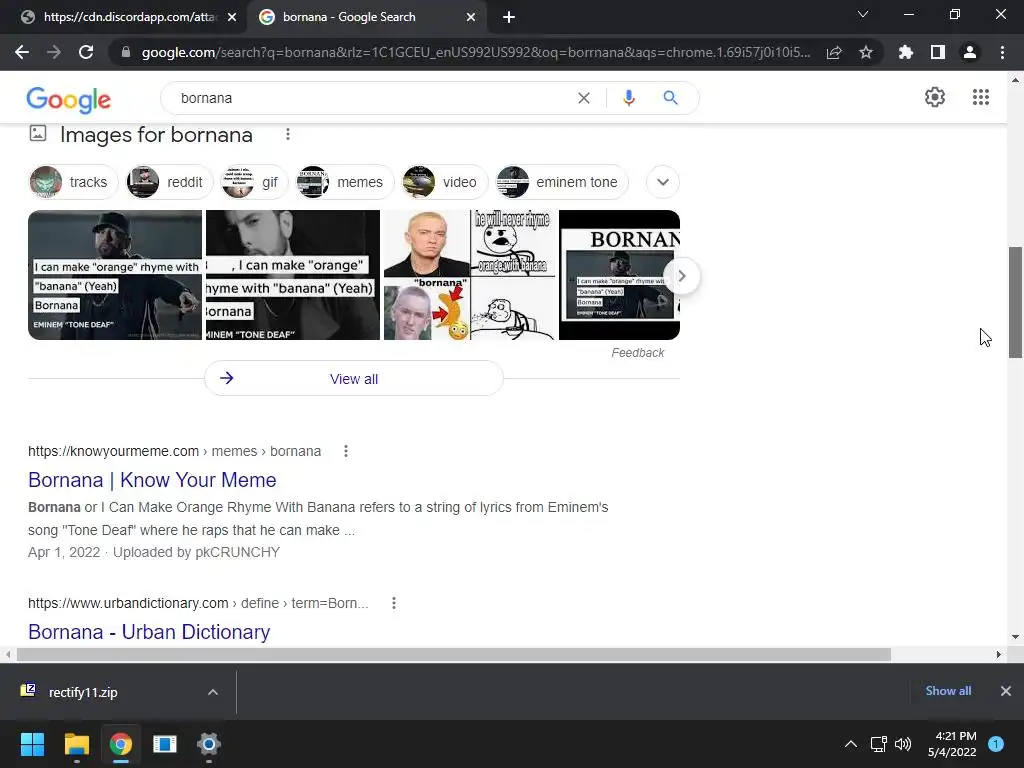Click the vertical scrollbar thumb
The image size is (1024, 768).
coord(1015,302)
